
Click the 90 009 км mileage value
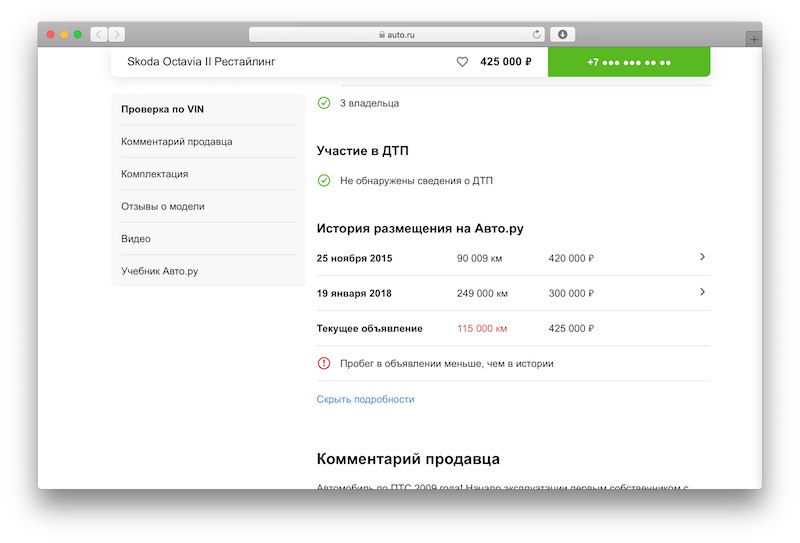tap(480, 258)
